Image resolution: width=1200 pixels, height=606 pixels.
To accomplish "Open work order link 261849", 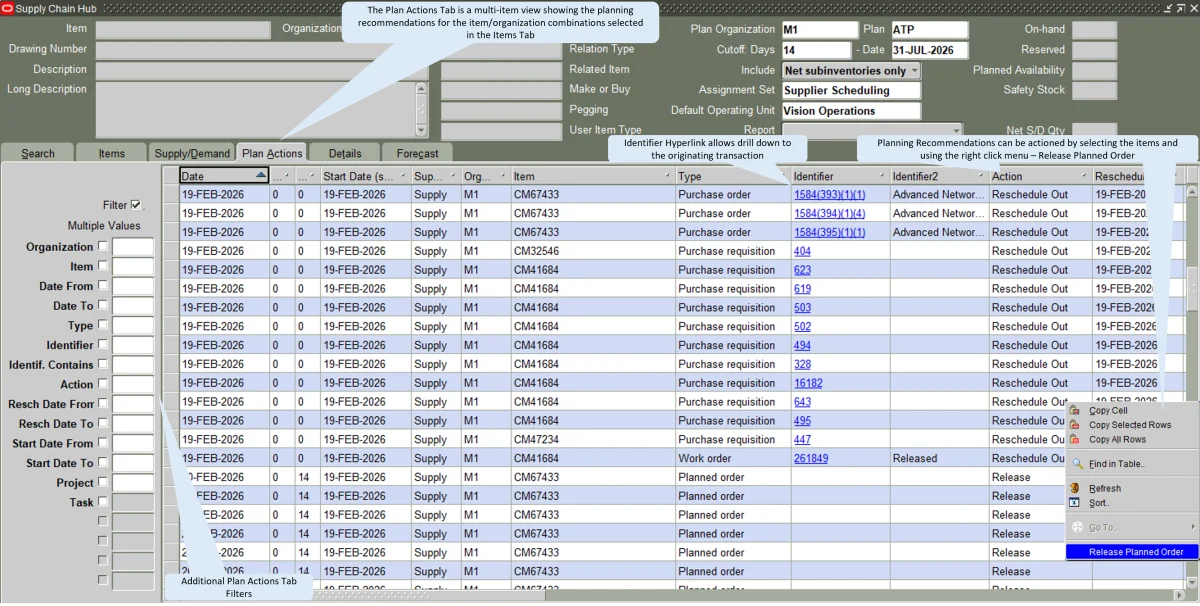I will coord(811,458).
